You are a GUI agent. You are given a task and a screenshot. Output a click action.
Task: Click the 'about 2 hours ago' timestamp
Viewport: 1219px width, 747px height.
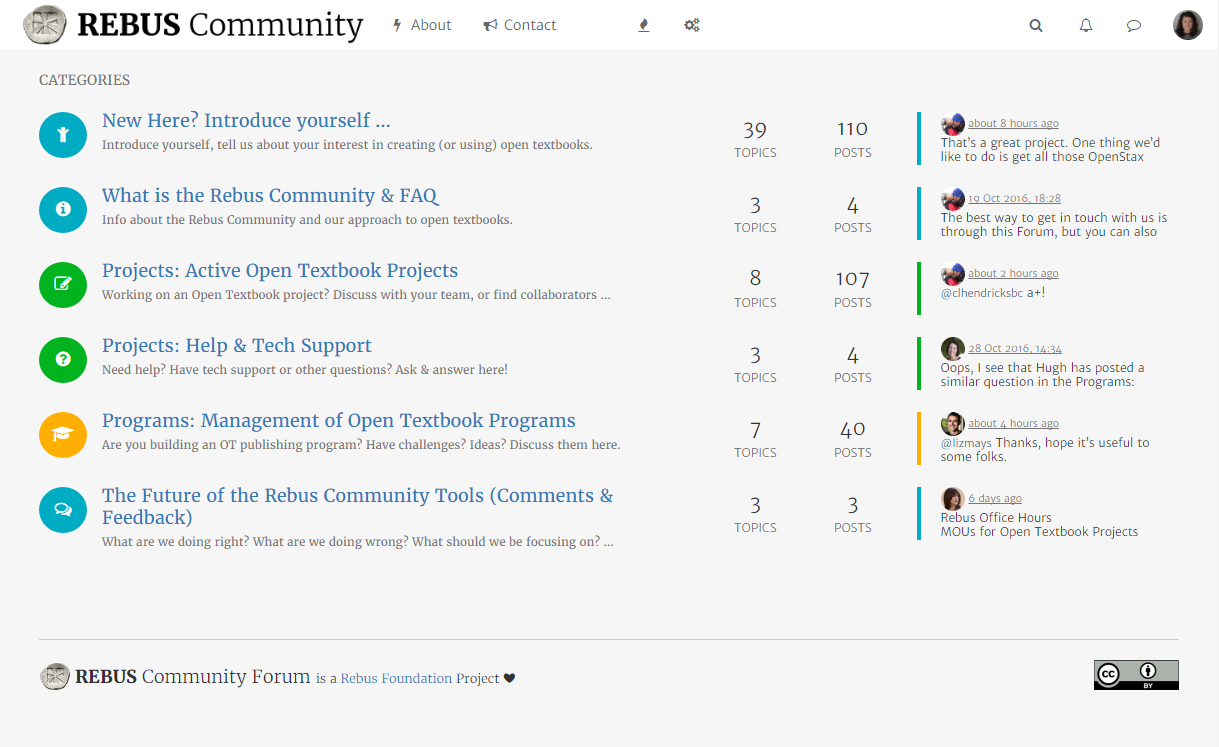(1013, 274)
